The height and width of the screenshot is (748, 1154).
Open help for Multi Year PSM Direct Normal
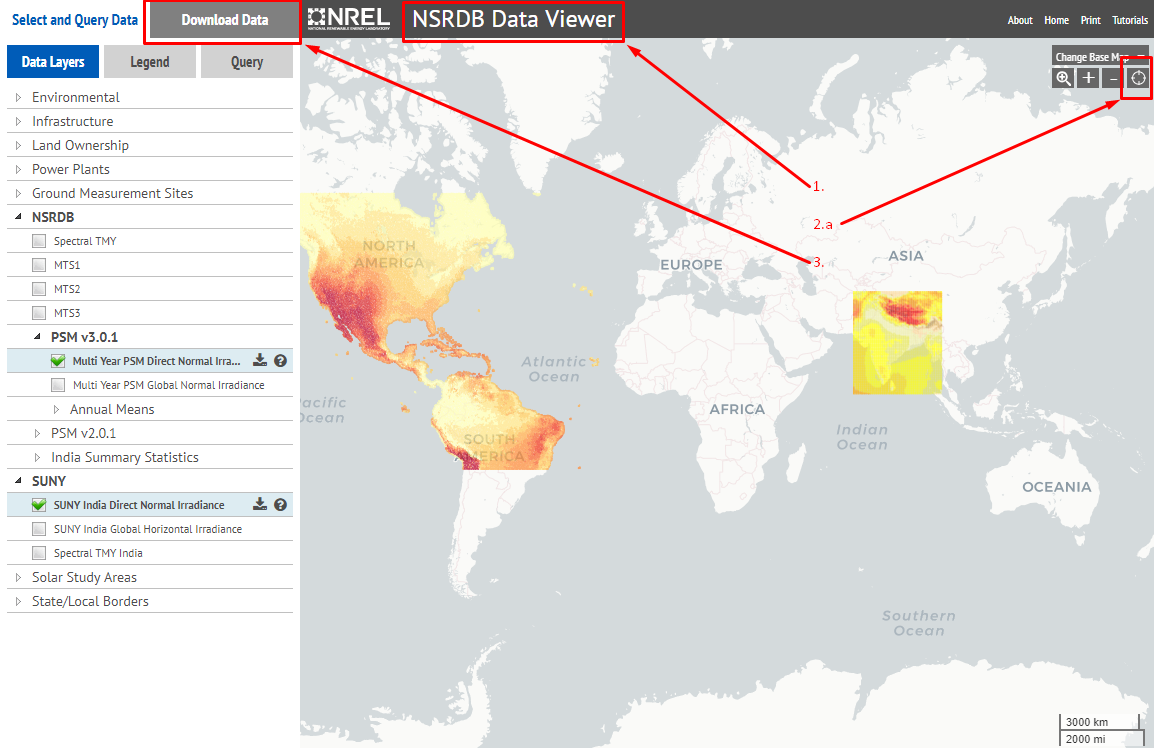[x=280, y=361]
